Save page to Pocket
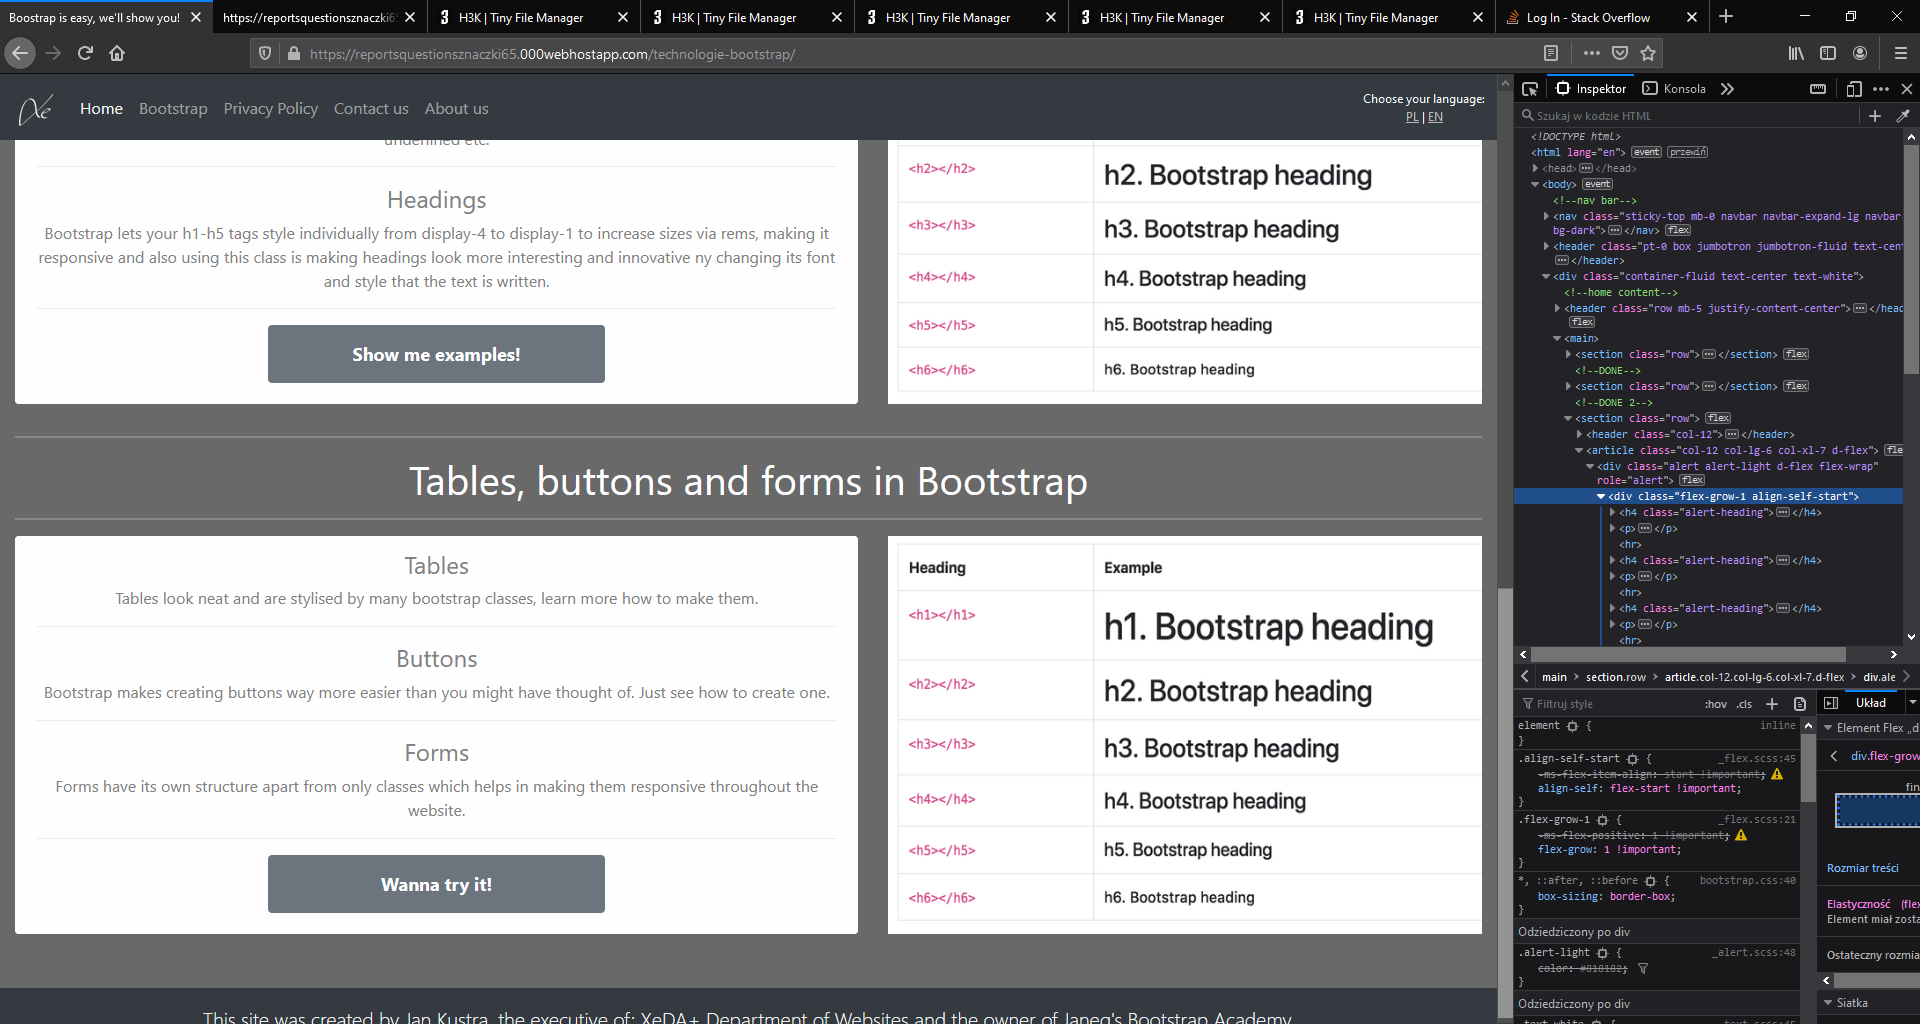1920x1024 pixels. pos(1620,53)
